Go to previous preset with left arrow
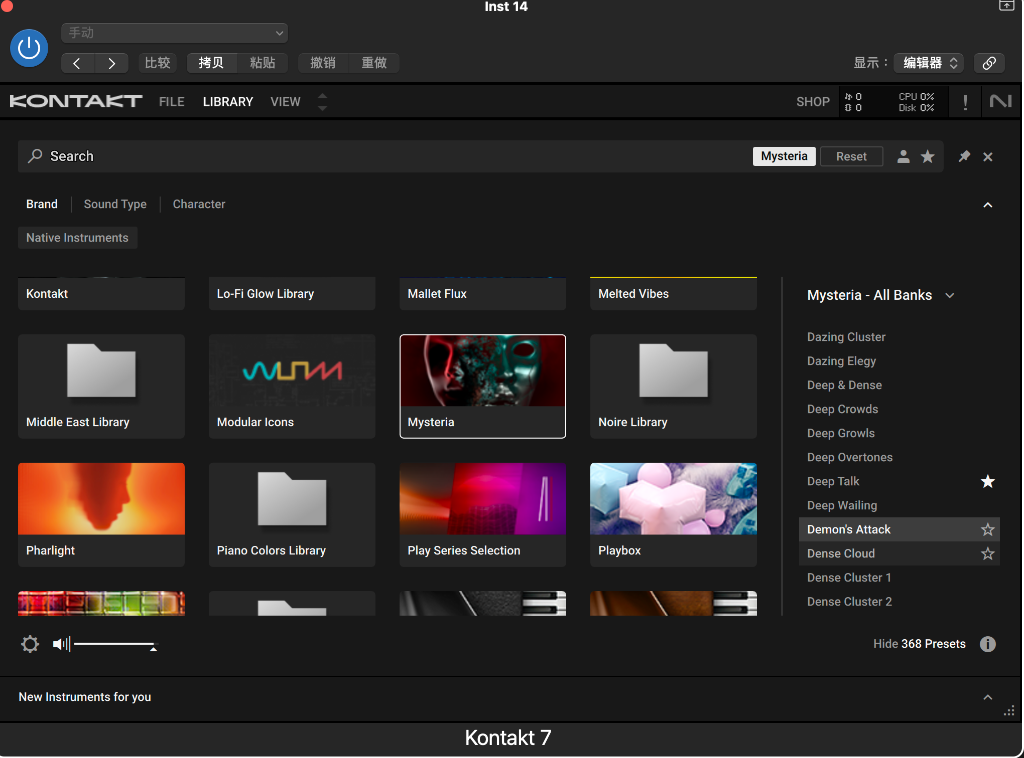1024x758 pixels. (x=77, y=63)
